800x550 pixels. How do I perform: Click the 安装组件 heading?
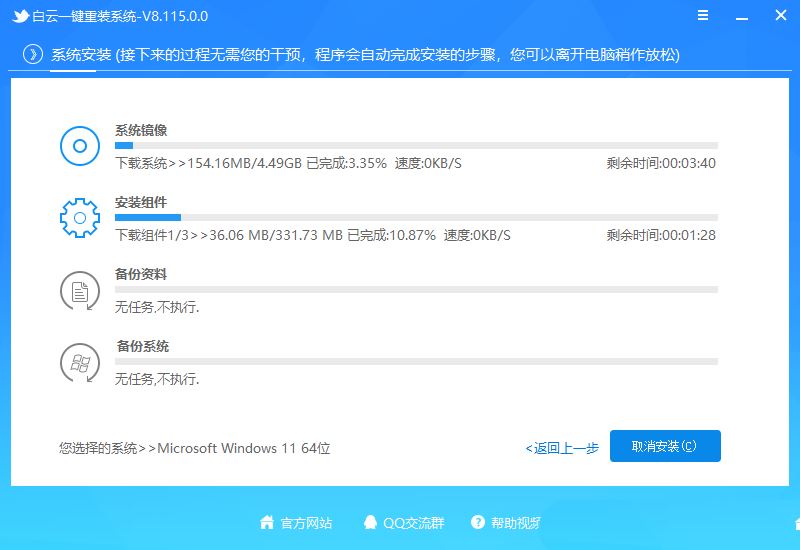click(141, 202)
